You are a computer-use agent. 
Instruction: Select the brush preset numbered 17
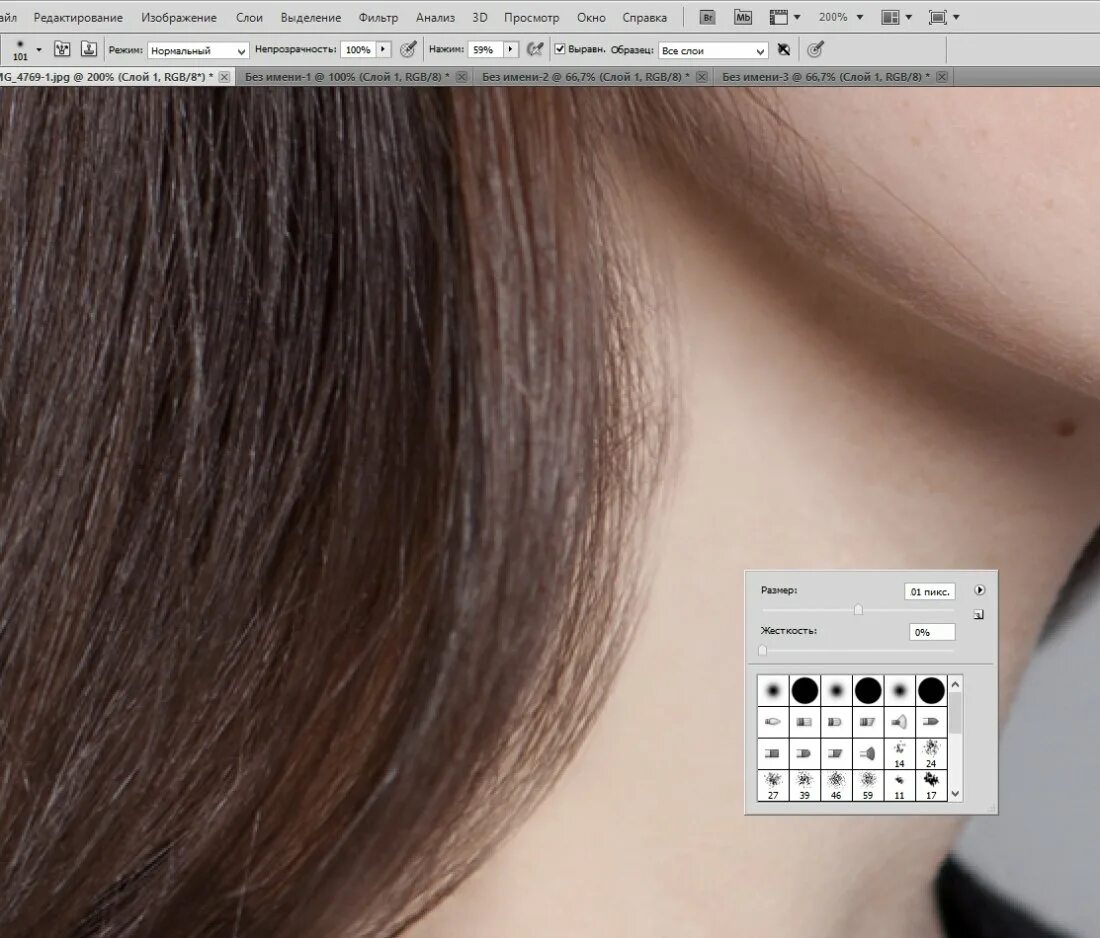pyautogui.click(x=931, y=785)
